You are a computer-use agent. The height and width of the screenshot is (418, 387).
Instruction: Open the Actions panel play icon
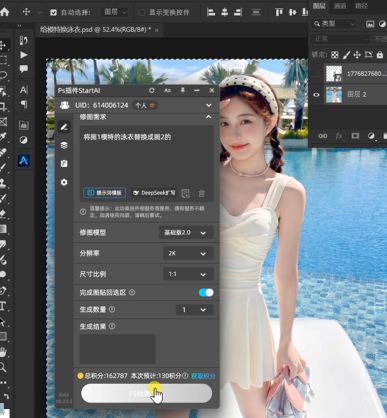(x=24, y=55)
